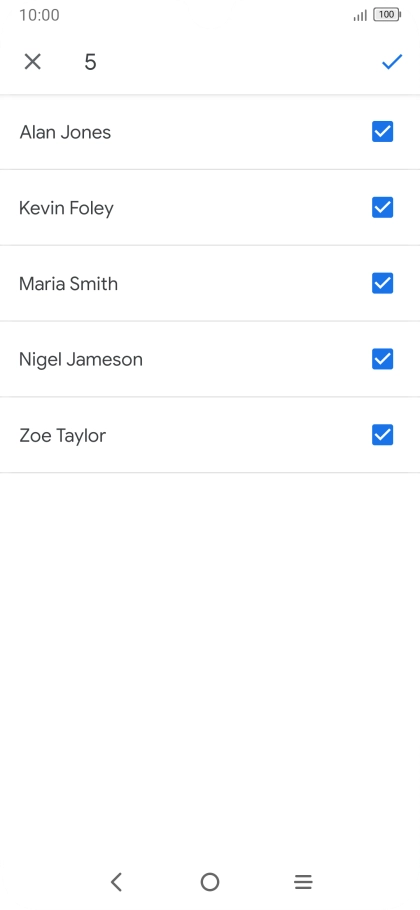Tap the Maria Smith contact name
420x910 pixels.
click(x=68, y=284)
